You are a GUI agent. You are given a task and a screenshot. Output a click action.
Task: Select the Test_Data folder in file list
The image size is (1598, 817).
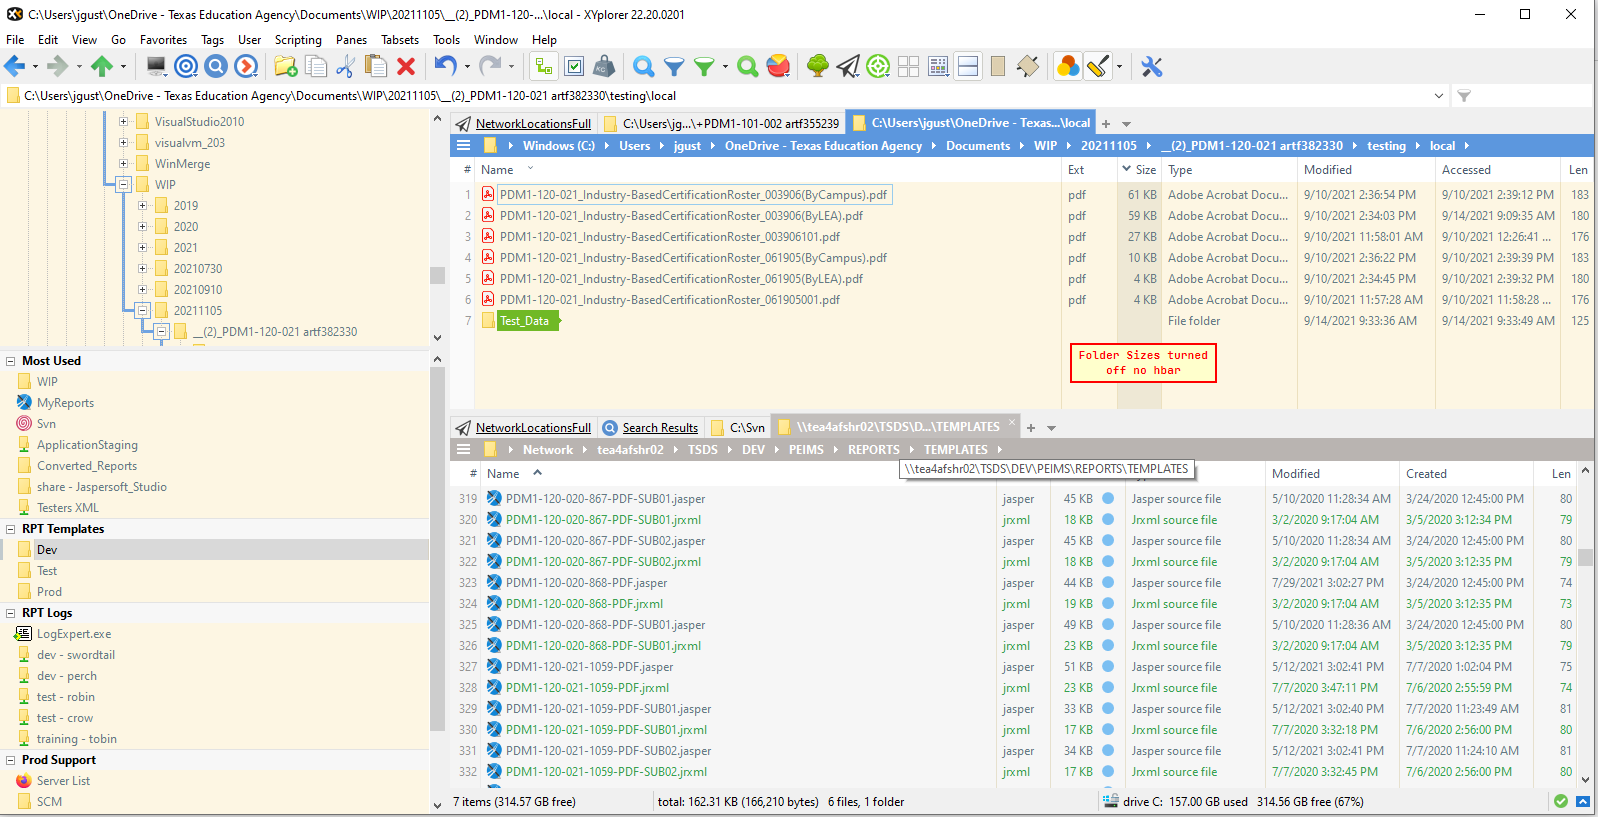524,321
